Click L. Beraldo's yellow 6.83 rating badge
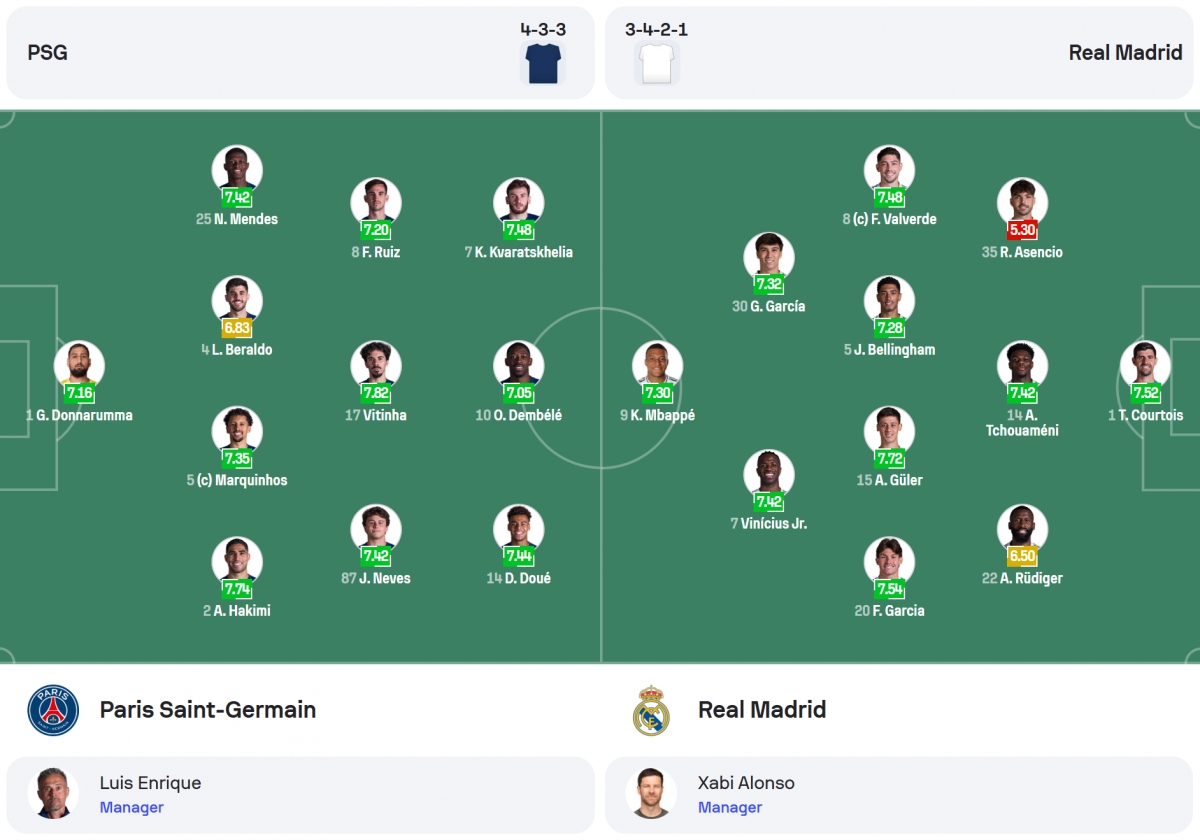Viewport: 1200px width, 840px height. 237,328
